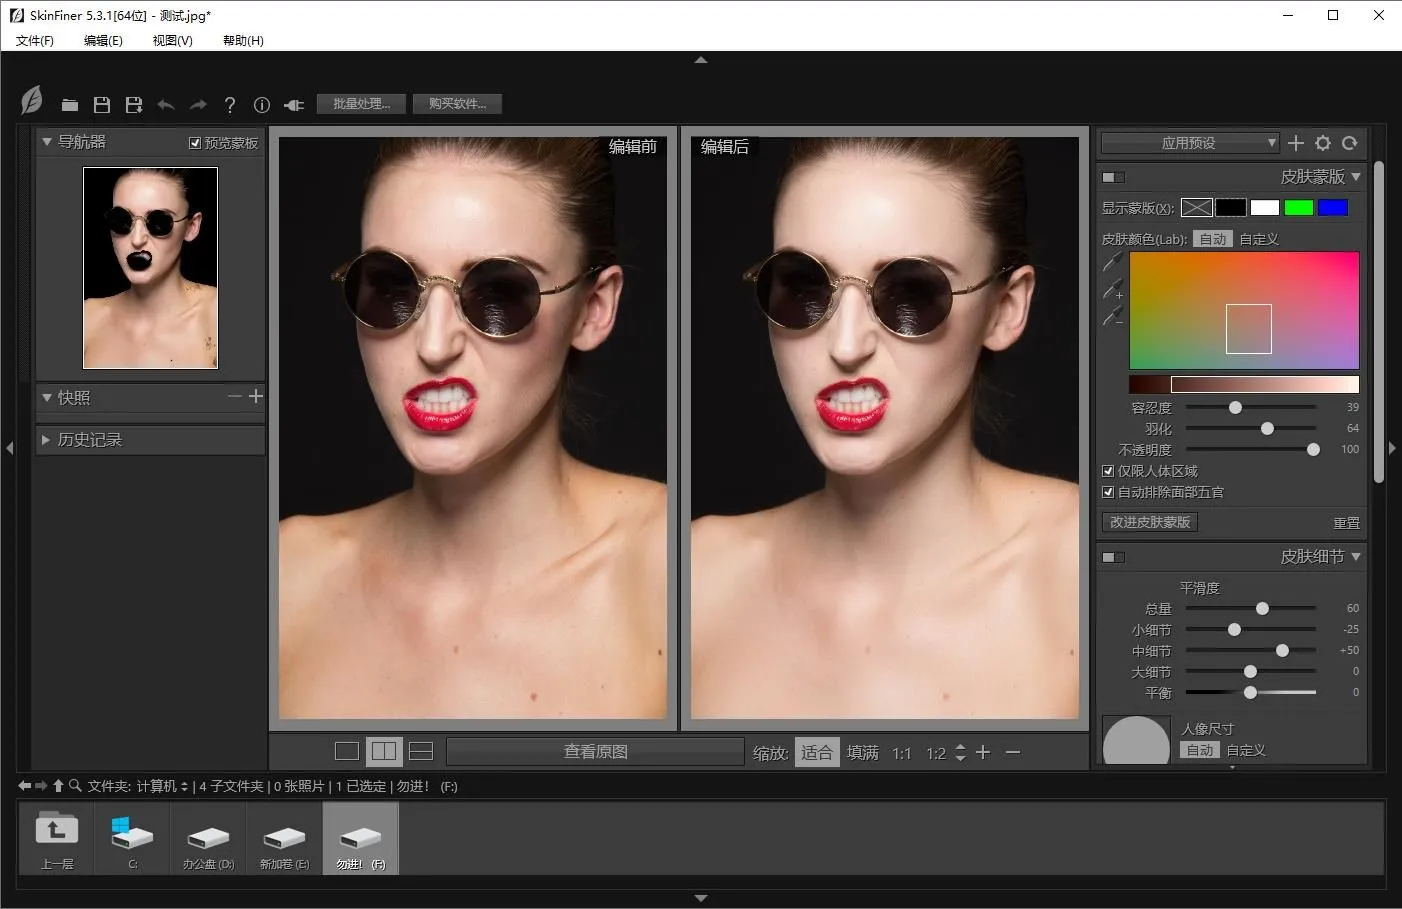1402x909 pixels.
Task: Open the 视图(V) menu
Action: point(172,40)
